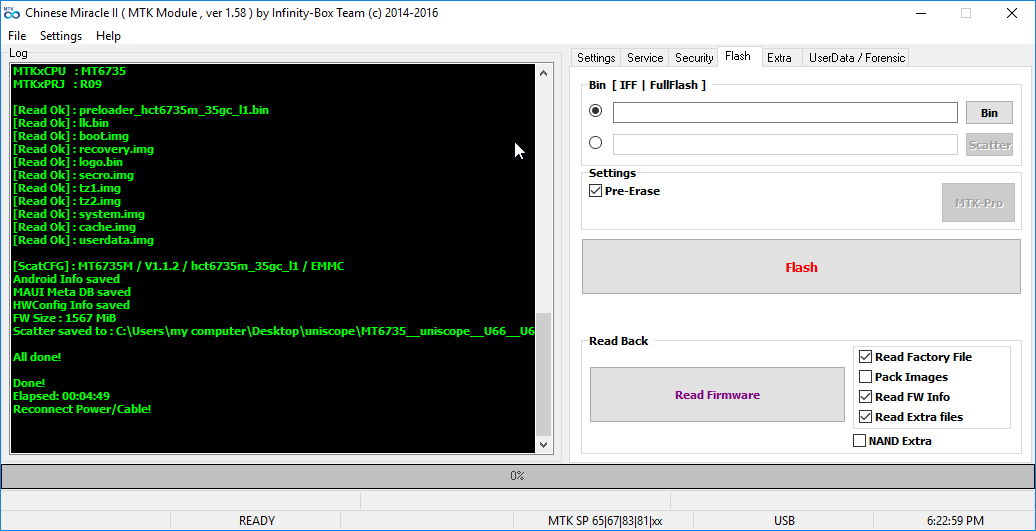Click the log line 'All done!'
1036x531 pixels.
click(37, 357)
